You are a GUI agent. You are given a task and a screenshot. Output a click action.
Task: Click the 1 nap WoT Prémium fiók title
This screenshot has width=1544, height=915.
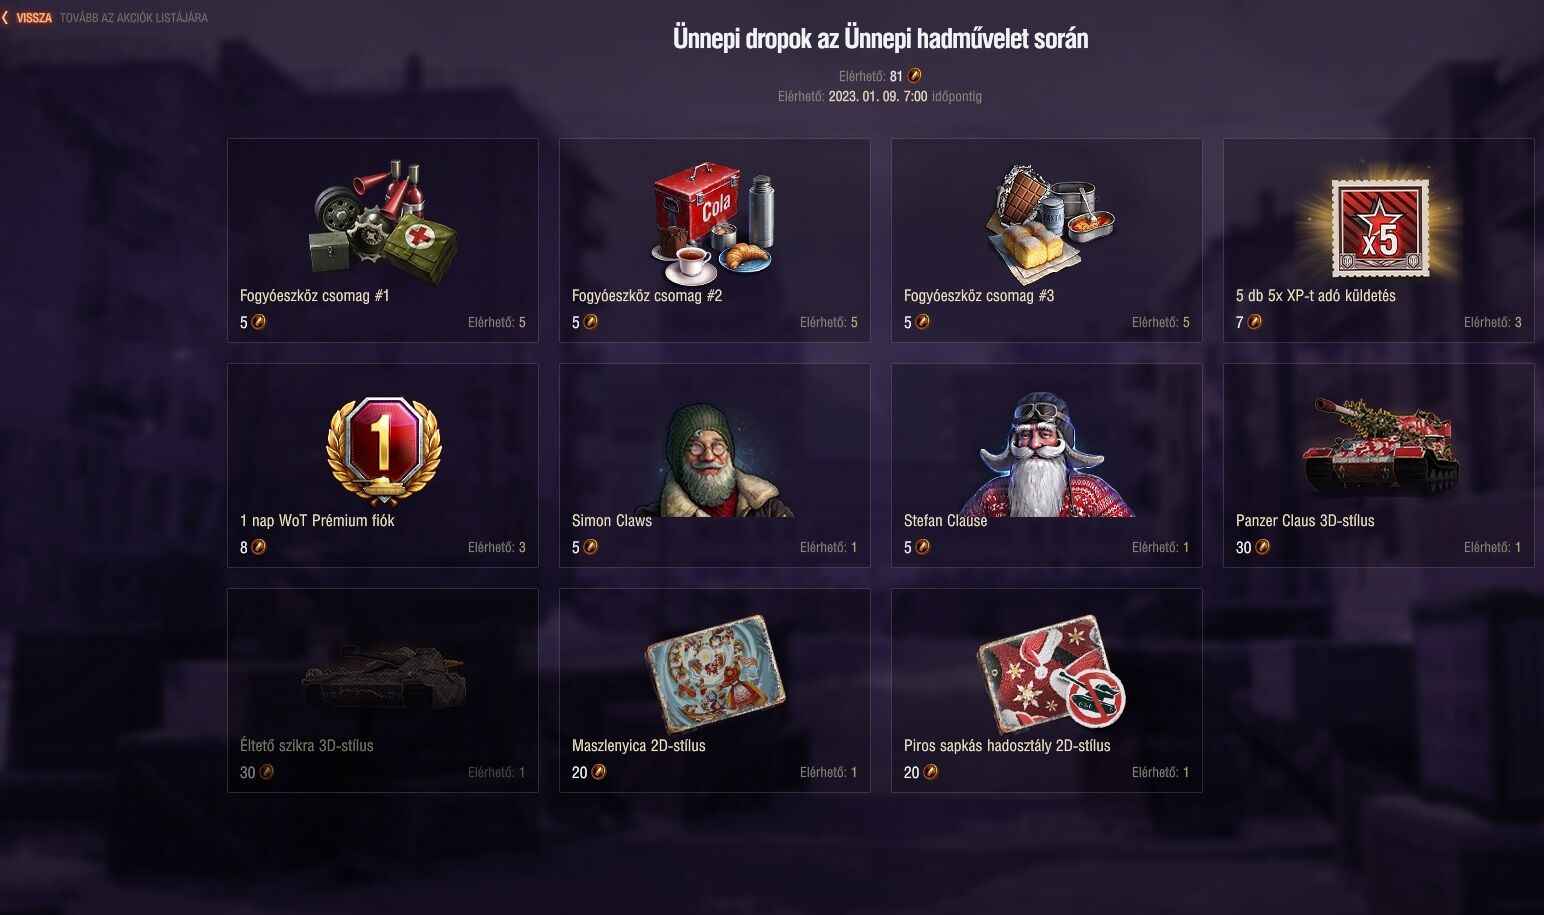317,521
